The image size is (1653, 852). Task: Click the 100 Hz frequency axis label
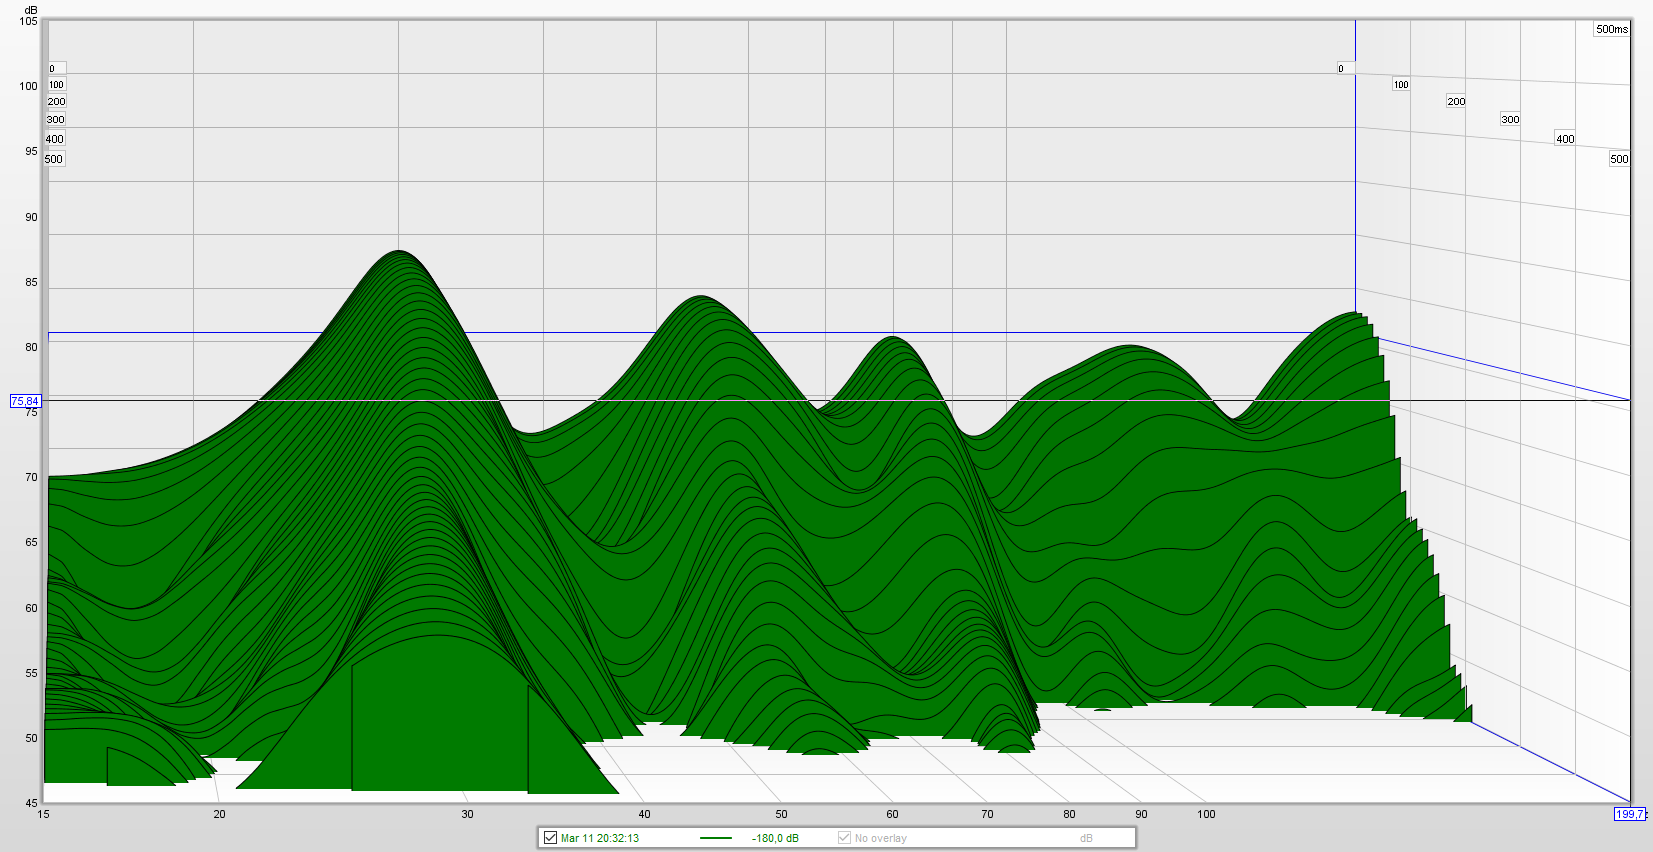tap(1206, 814)
